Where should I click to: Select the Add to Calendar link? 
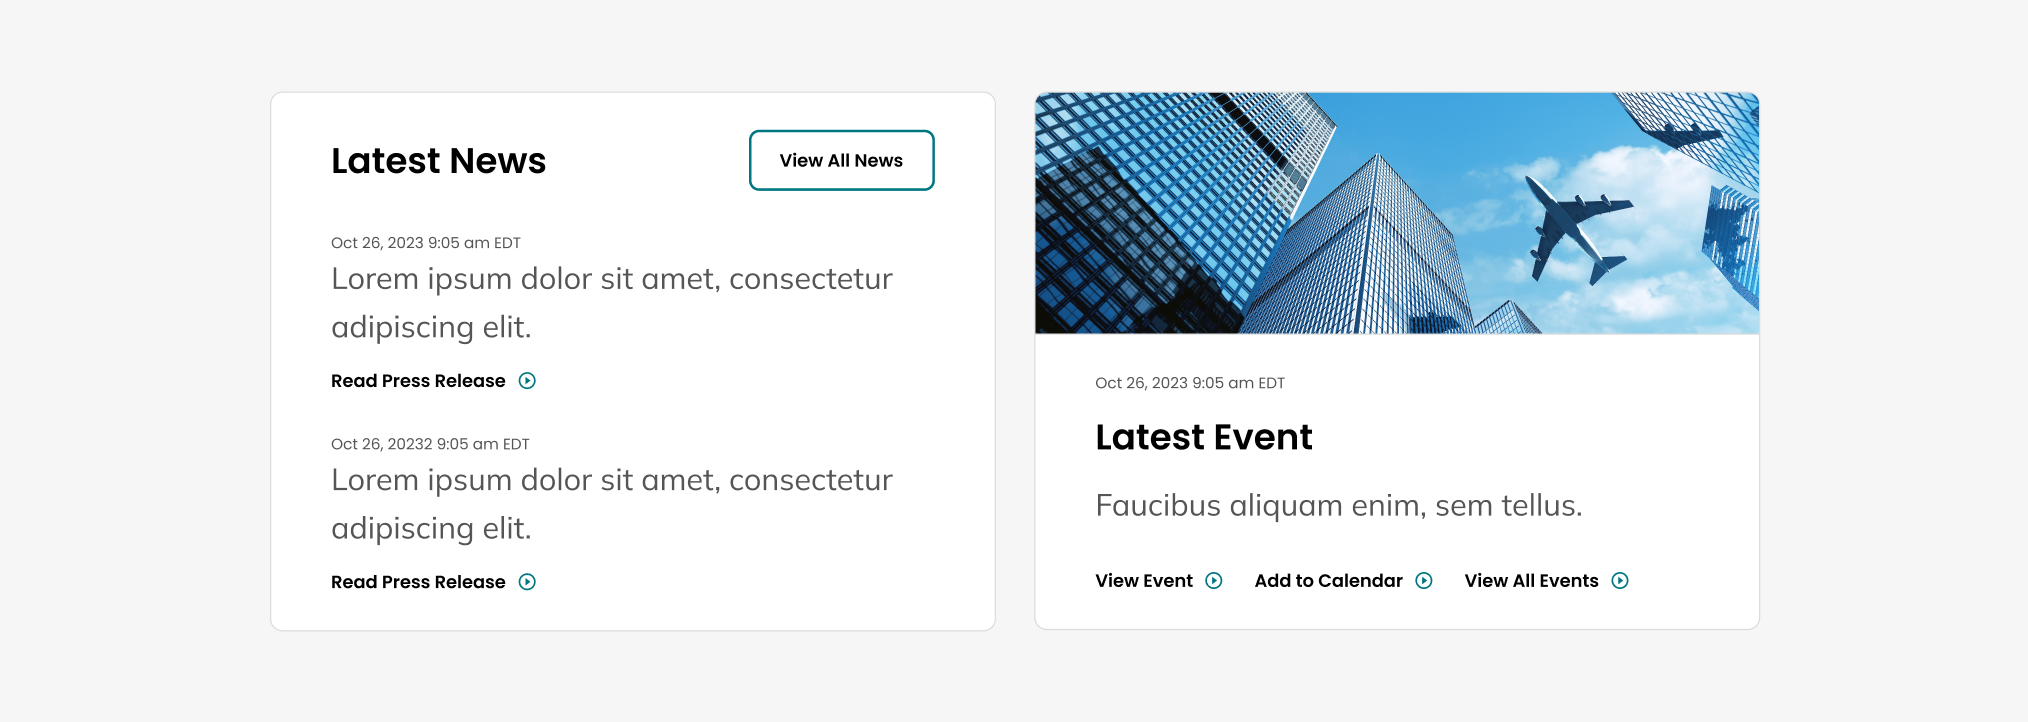[1328, 581]
